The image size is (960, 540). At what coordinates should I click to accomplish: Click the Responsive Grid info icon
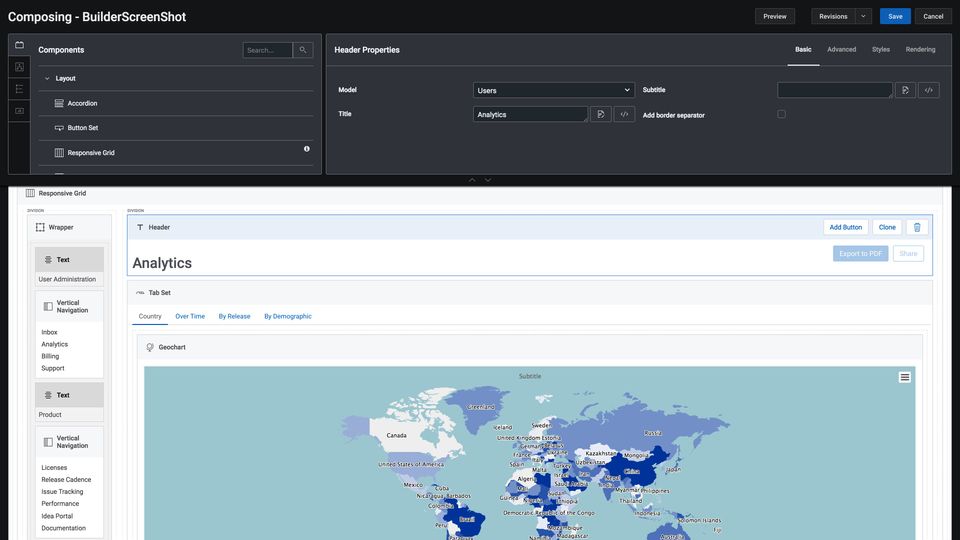(x=306, y=149)
